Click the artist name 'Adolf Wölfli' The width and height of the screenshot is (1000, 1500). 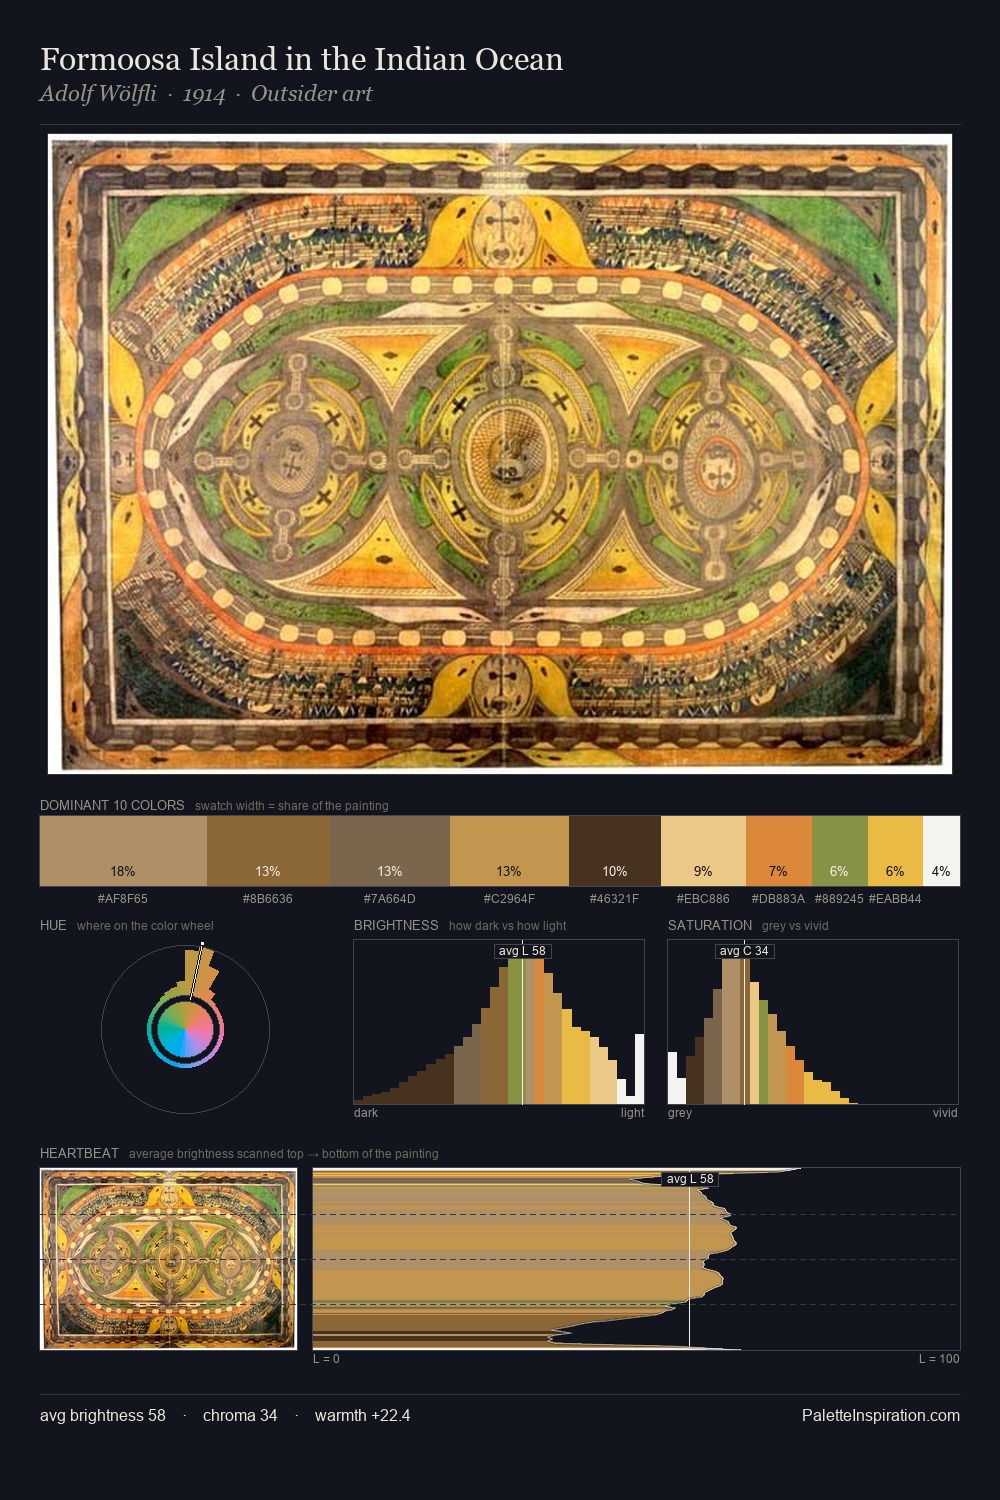coord(98,94)
